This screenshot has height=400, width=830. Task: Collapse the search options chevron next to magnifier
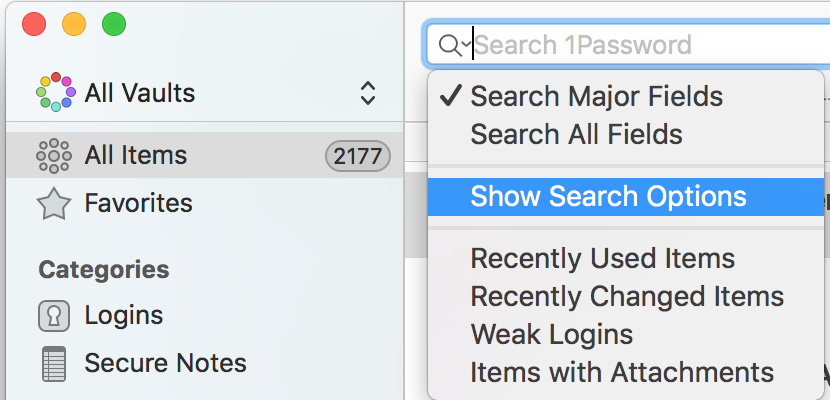[466, 44]
